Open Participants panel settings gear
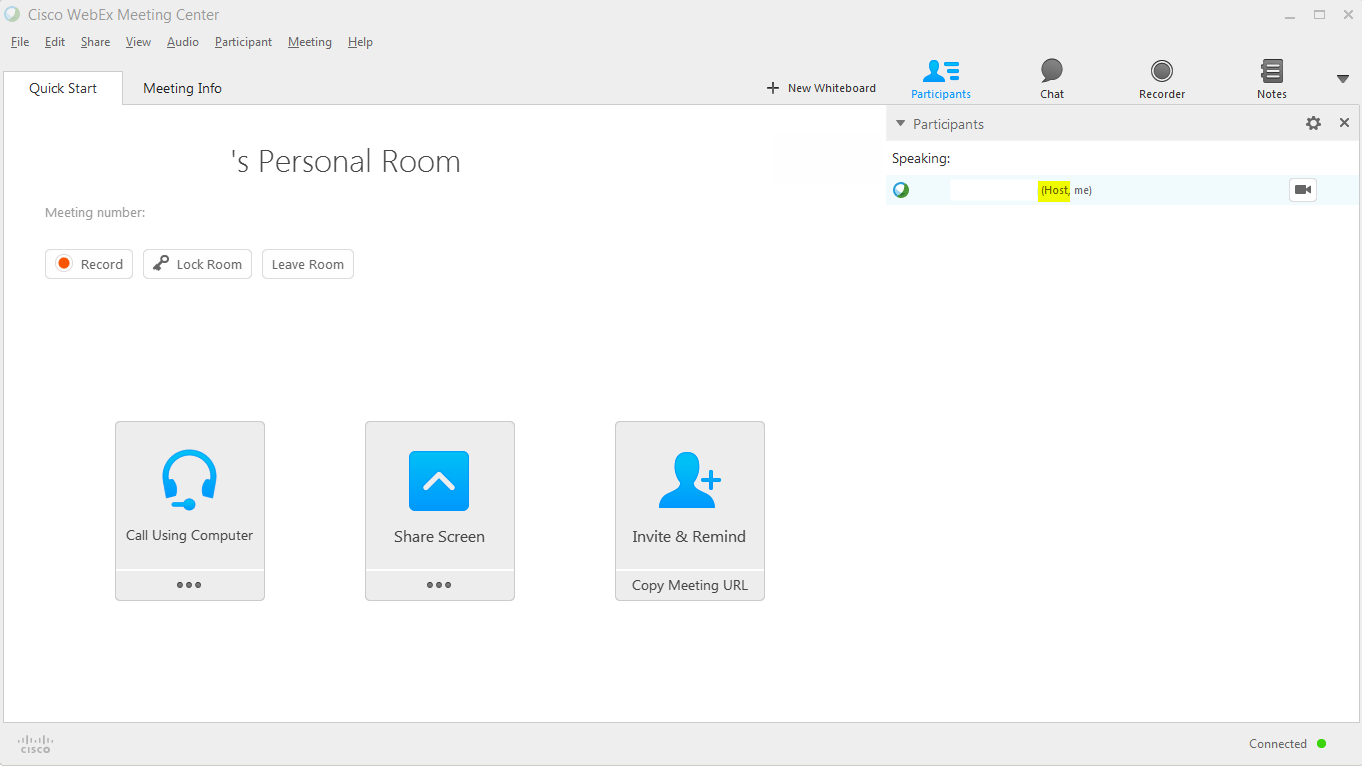Viewport: 1362px width, 766px height. click(1314, 123)
